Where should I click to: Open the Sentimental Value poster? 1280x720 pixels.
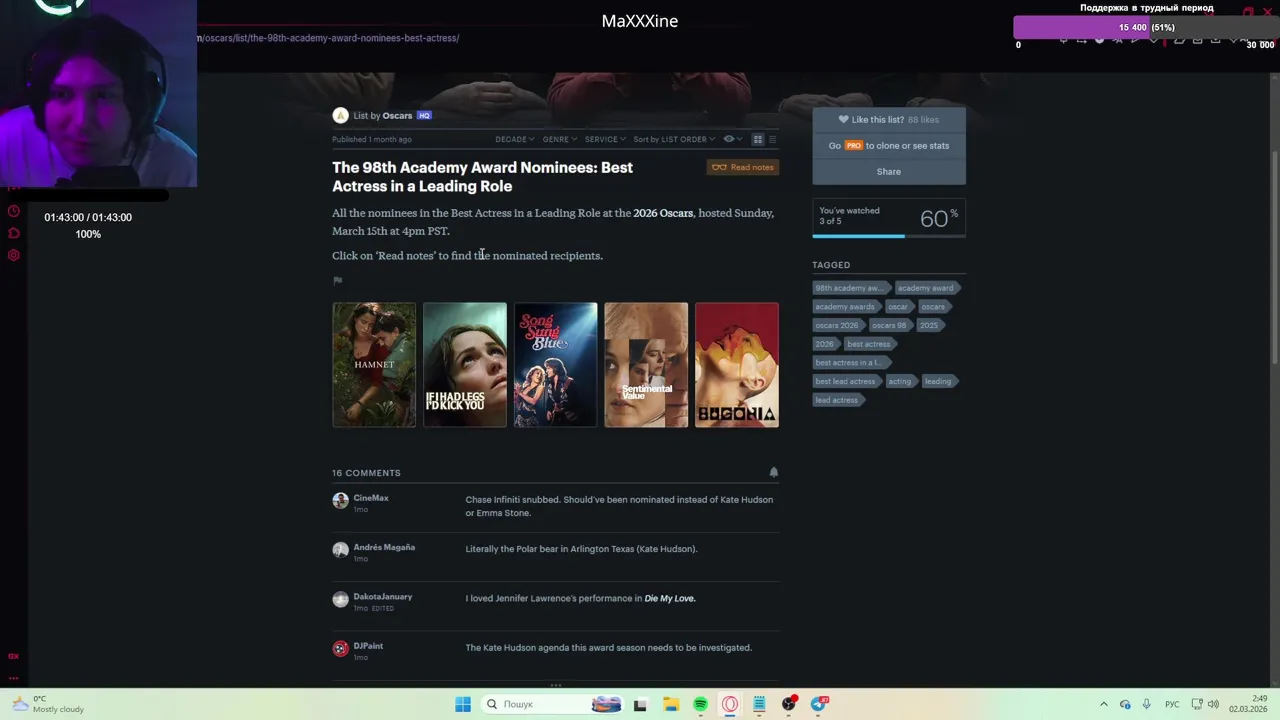coord(646,365)
